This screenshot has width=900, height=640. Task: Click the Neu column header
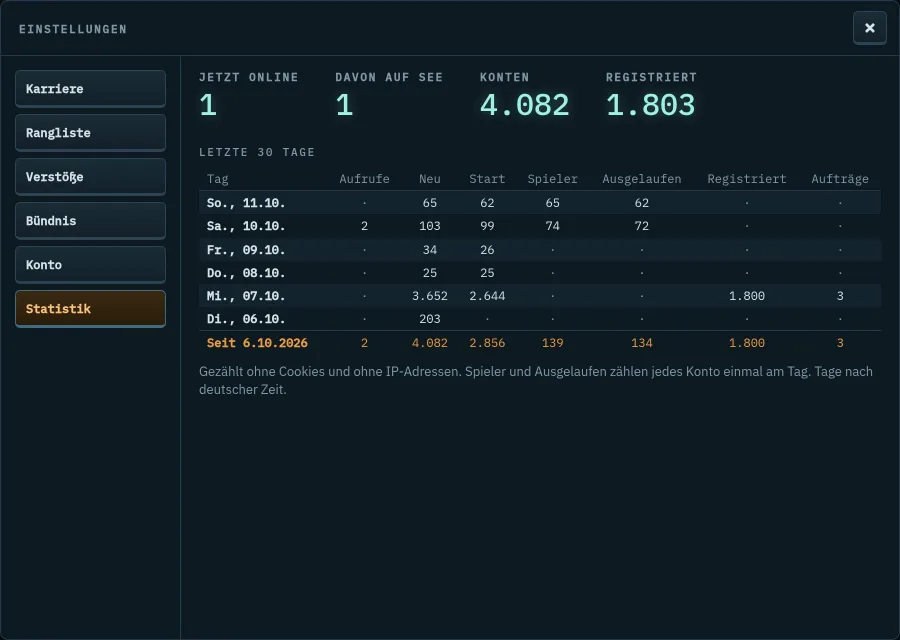429,179
